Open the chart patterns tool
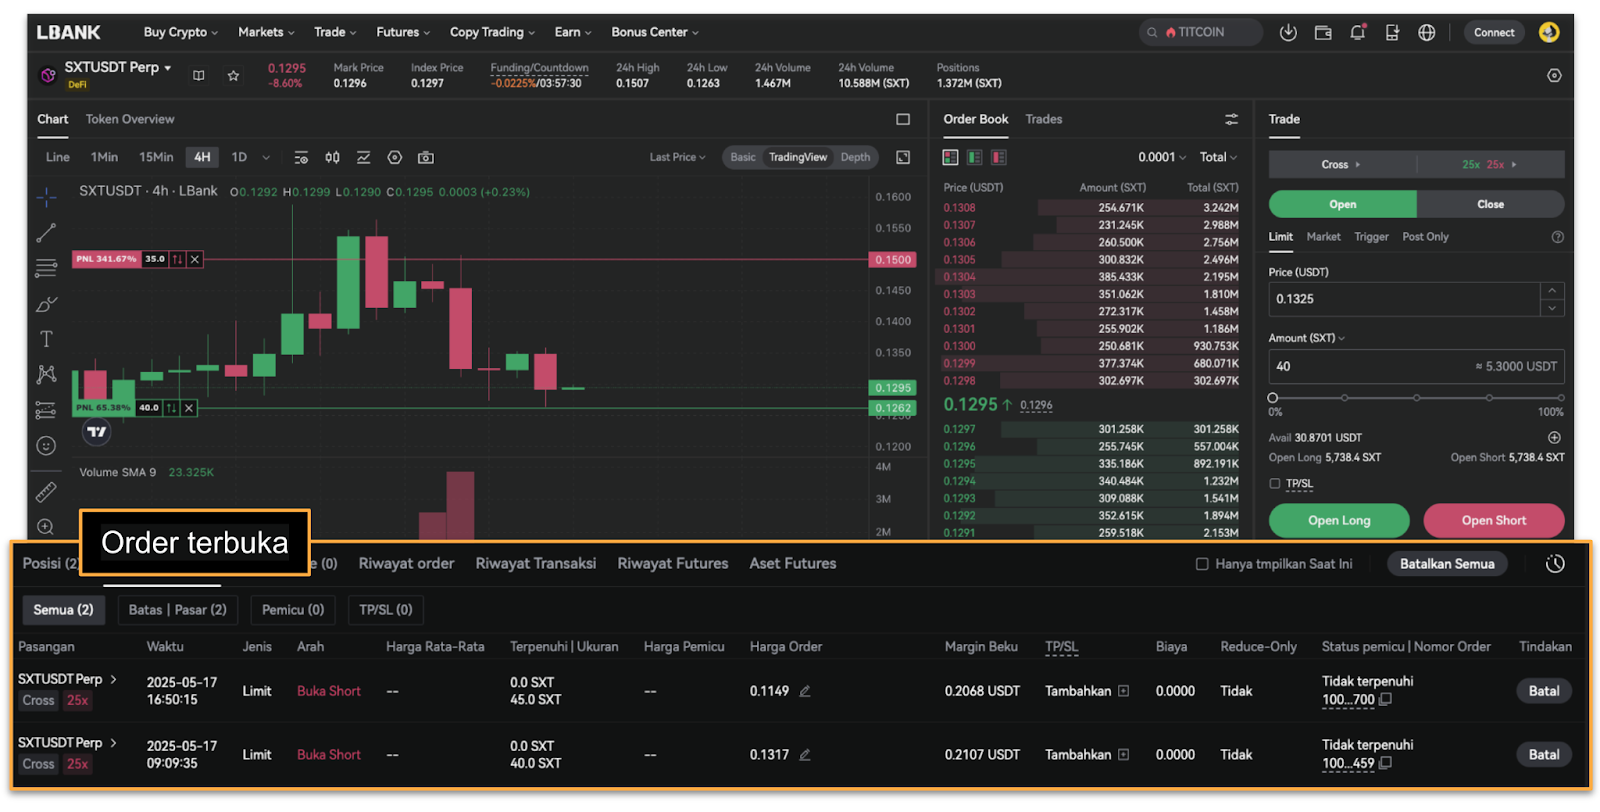This screenshot has height=812, width=1600. 46,375
